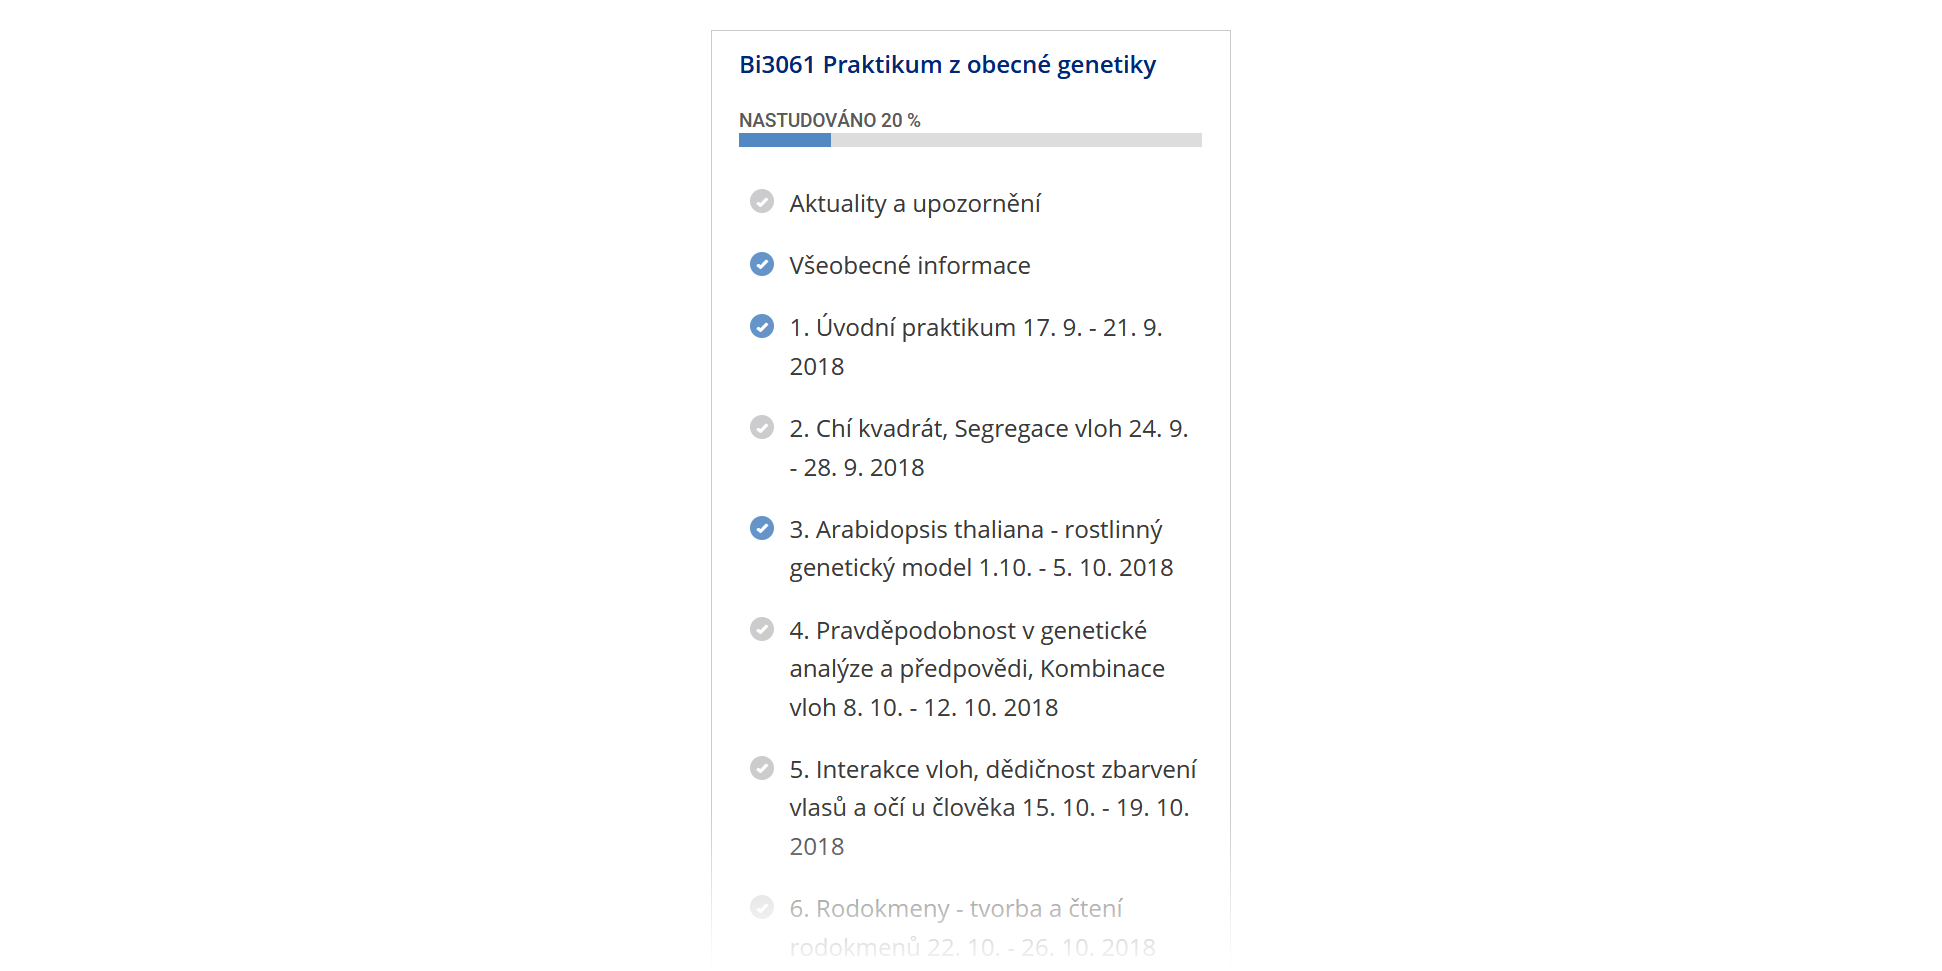
Task: Click the Všeobecné informace blue check icon
Action: (761, 264)
